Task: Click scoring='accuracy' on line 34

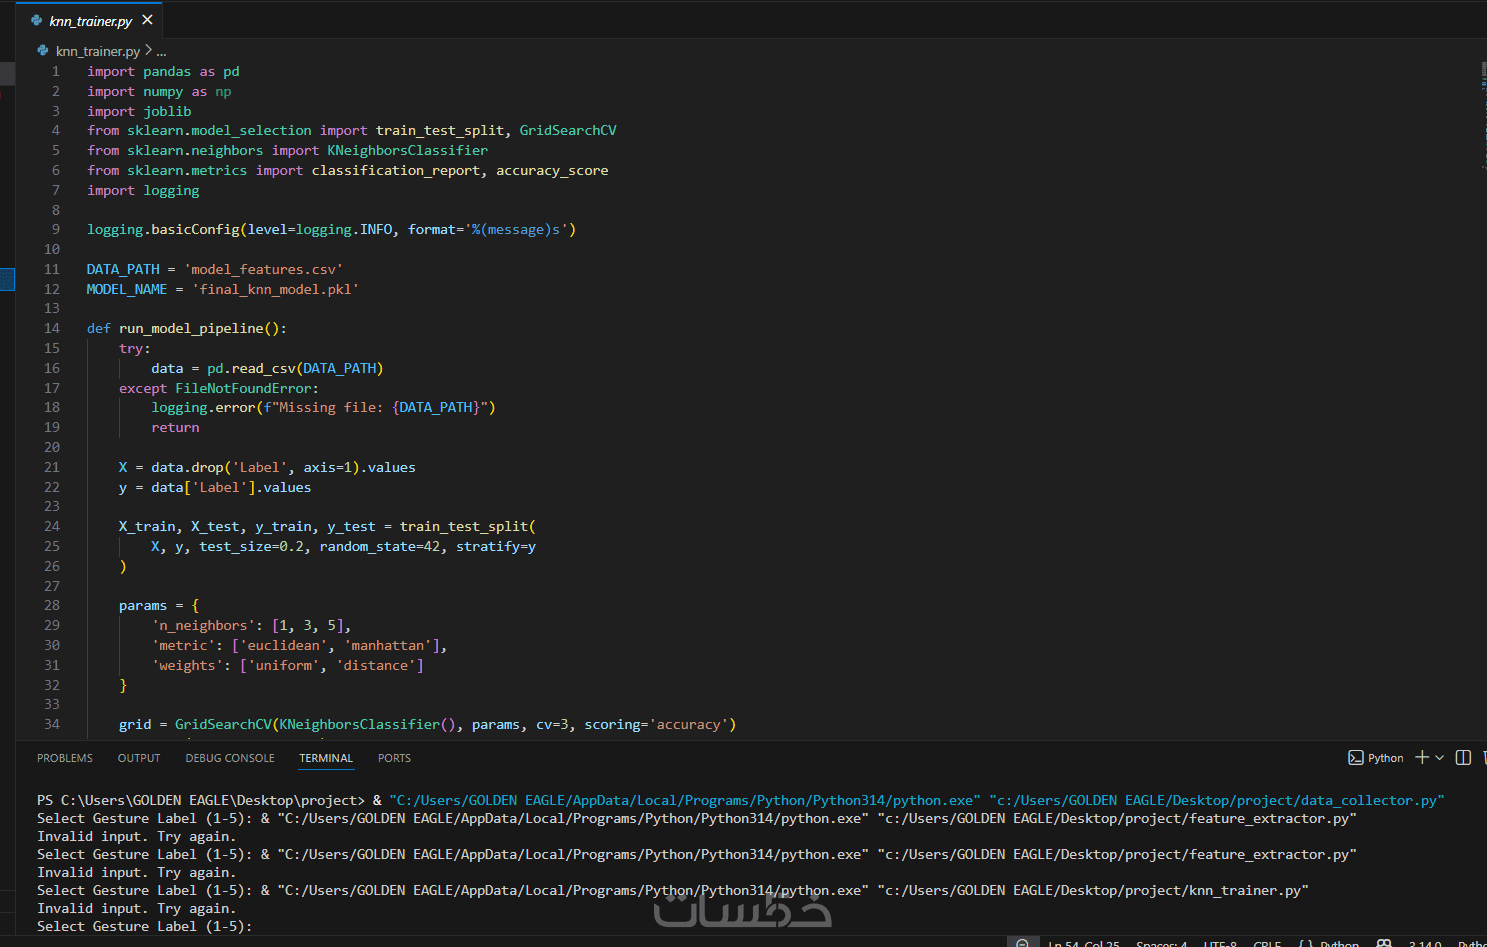Action: coord(656,724)
